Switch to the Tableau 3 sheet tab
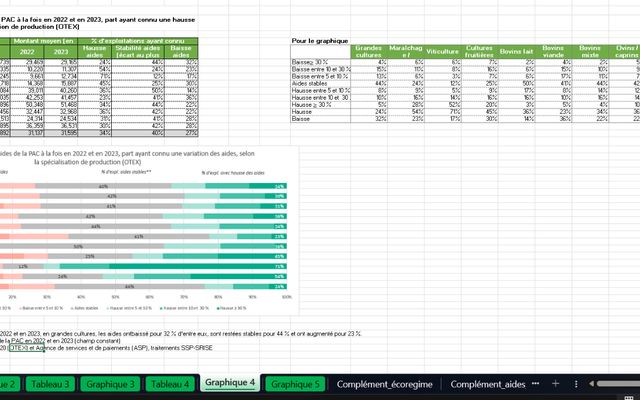The image size is (640, 400). click(x=49, y=384)
